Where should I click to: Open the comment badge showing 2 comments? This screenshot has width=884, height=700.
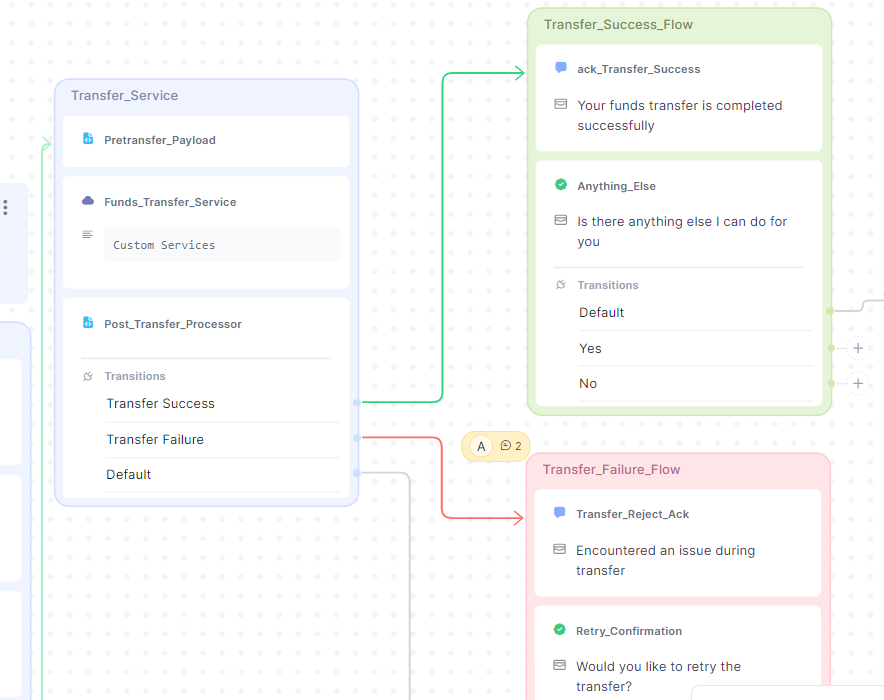511,446
